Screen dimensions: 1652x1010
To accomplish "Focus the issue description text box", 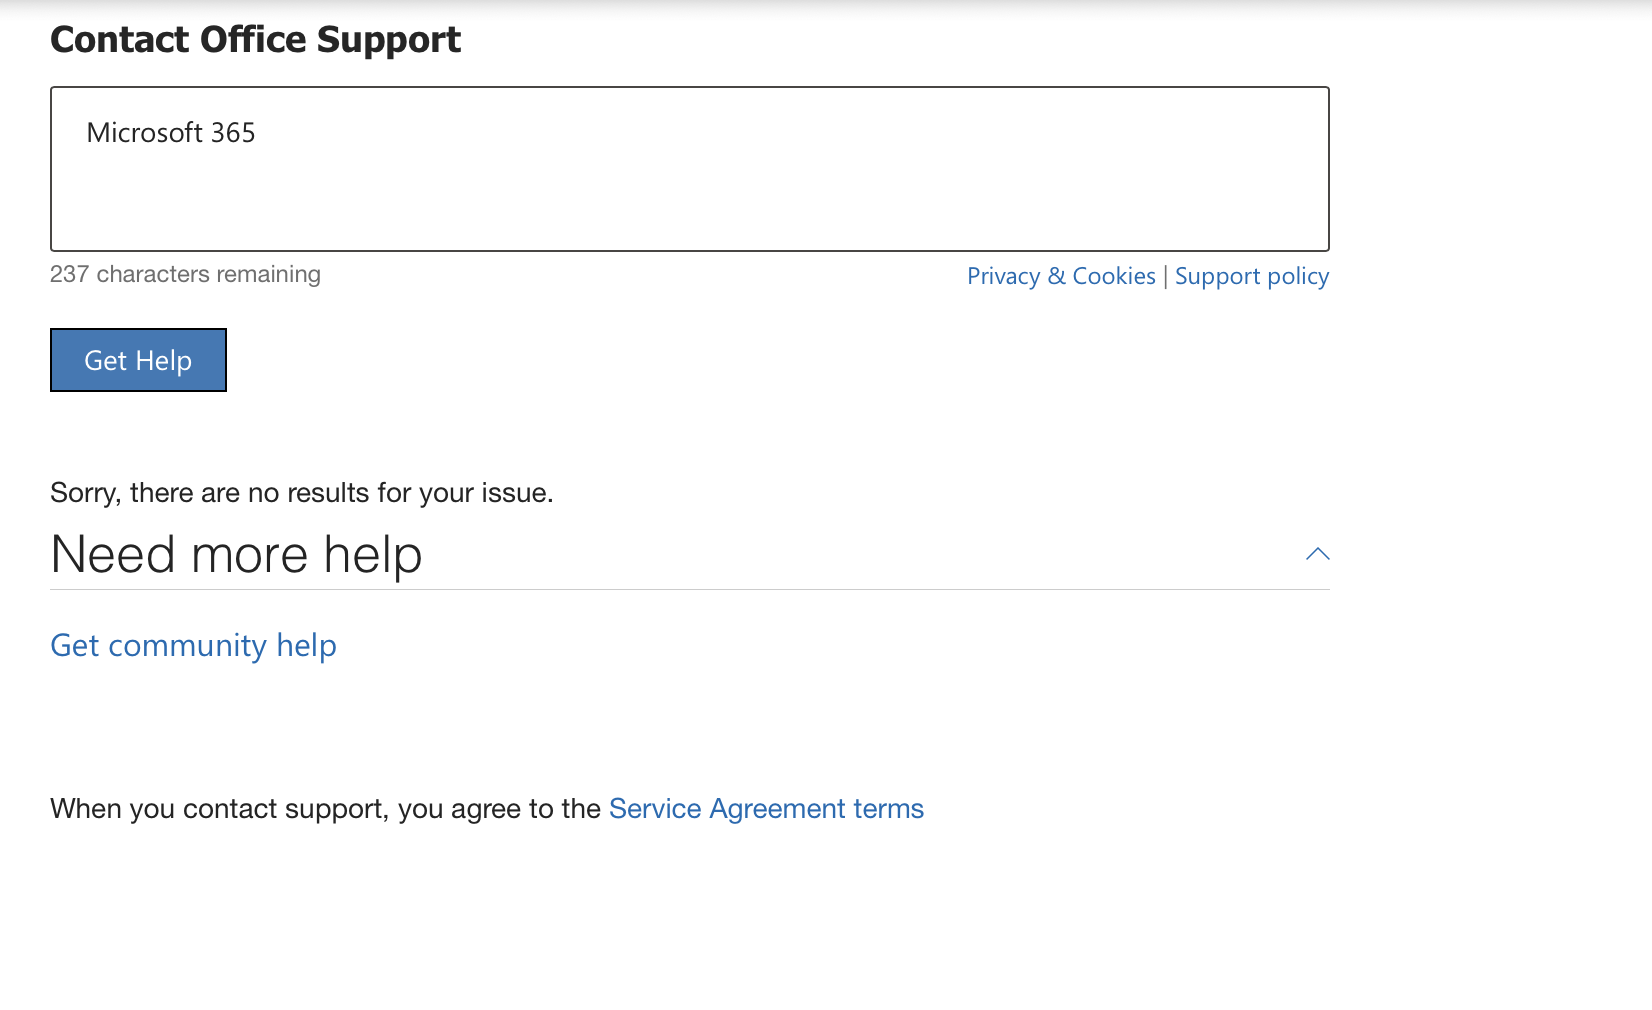I will 690,169.
